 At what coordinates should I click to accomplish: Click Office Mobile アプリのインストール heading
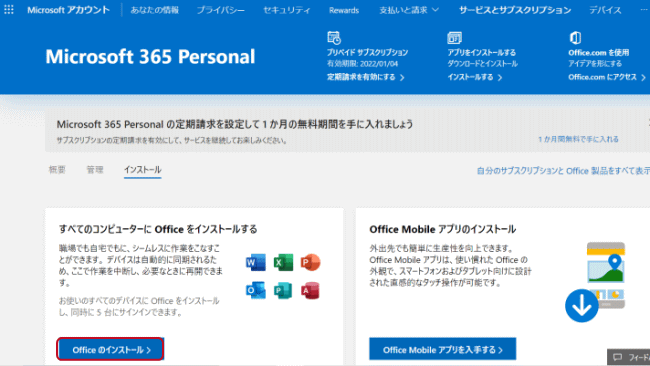pyautogui.click(x=442, y=229)
